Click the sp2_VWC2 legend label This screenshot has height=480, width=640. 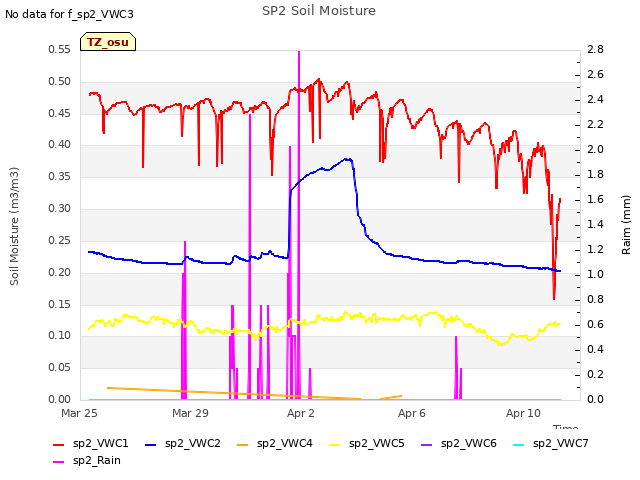click(x=193, y=443)
